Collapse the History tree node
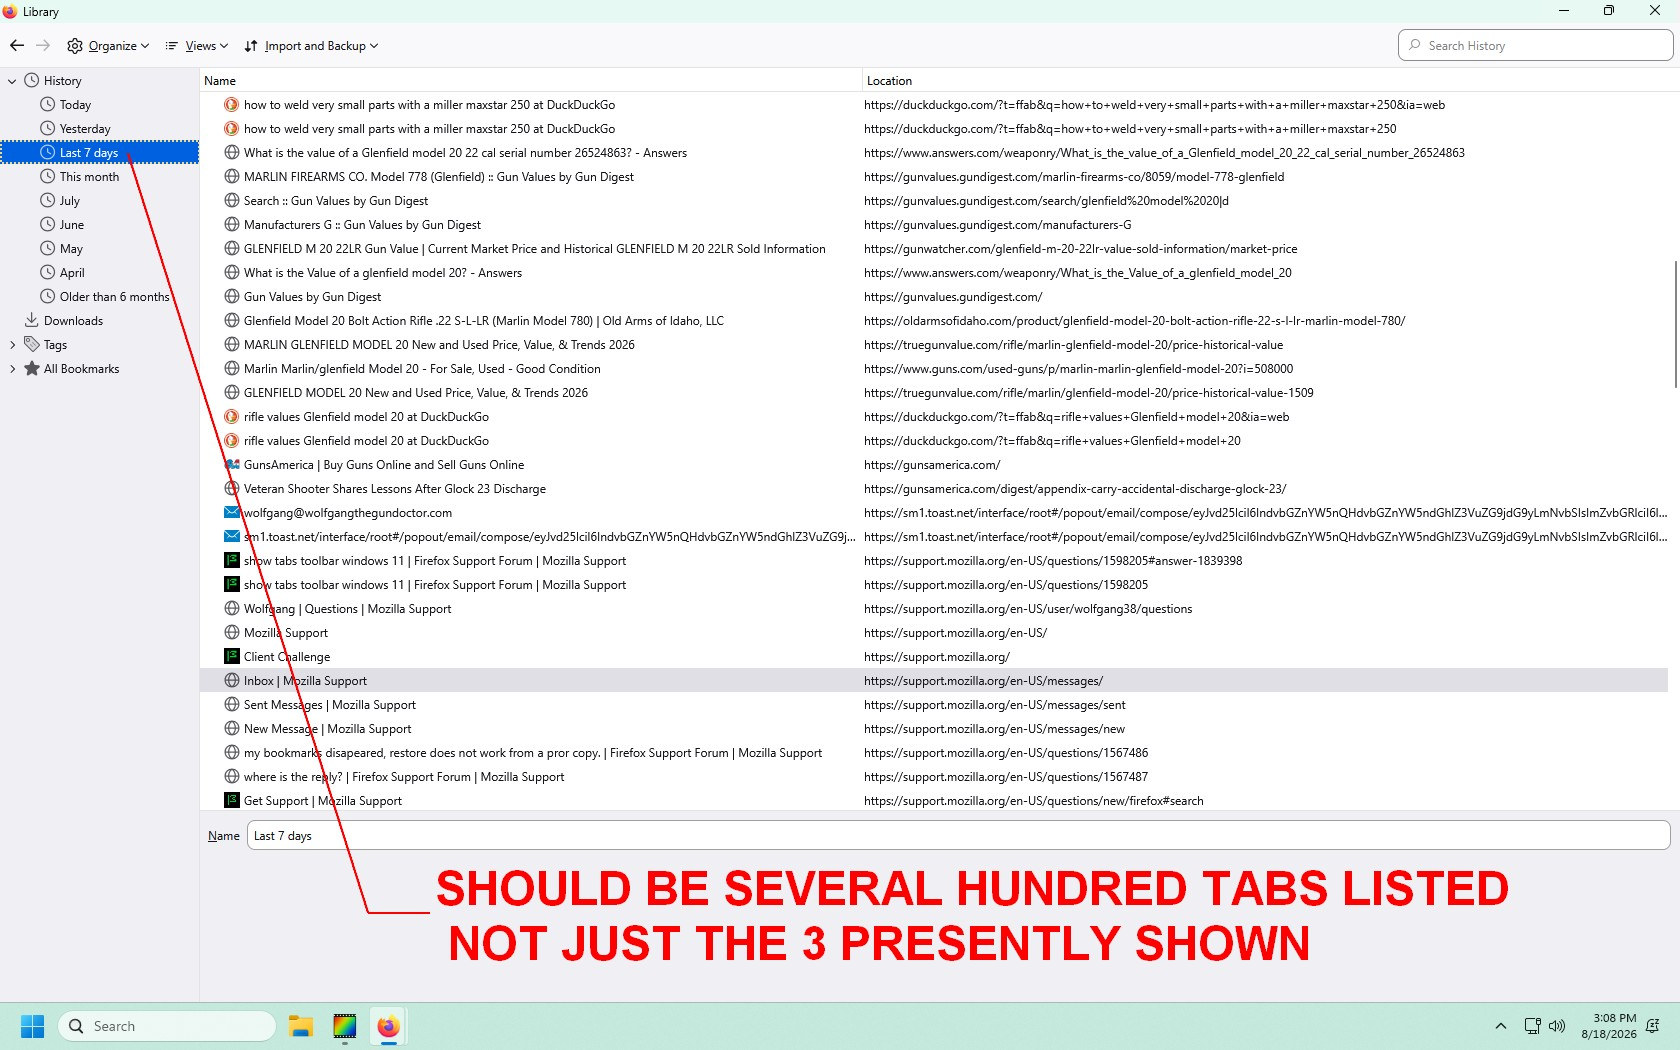 (x=12, y=81)
